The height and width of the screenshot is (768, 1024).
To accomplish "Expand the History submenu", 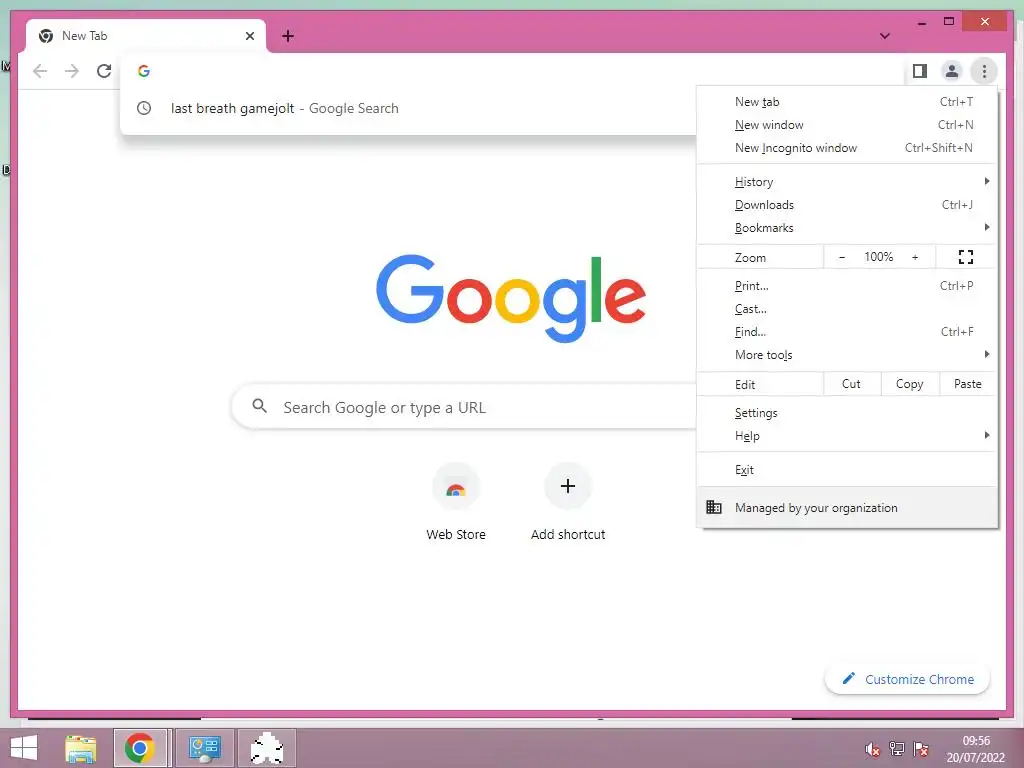I will pyautogui.click(x=847, y=182).
